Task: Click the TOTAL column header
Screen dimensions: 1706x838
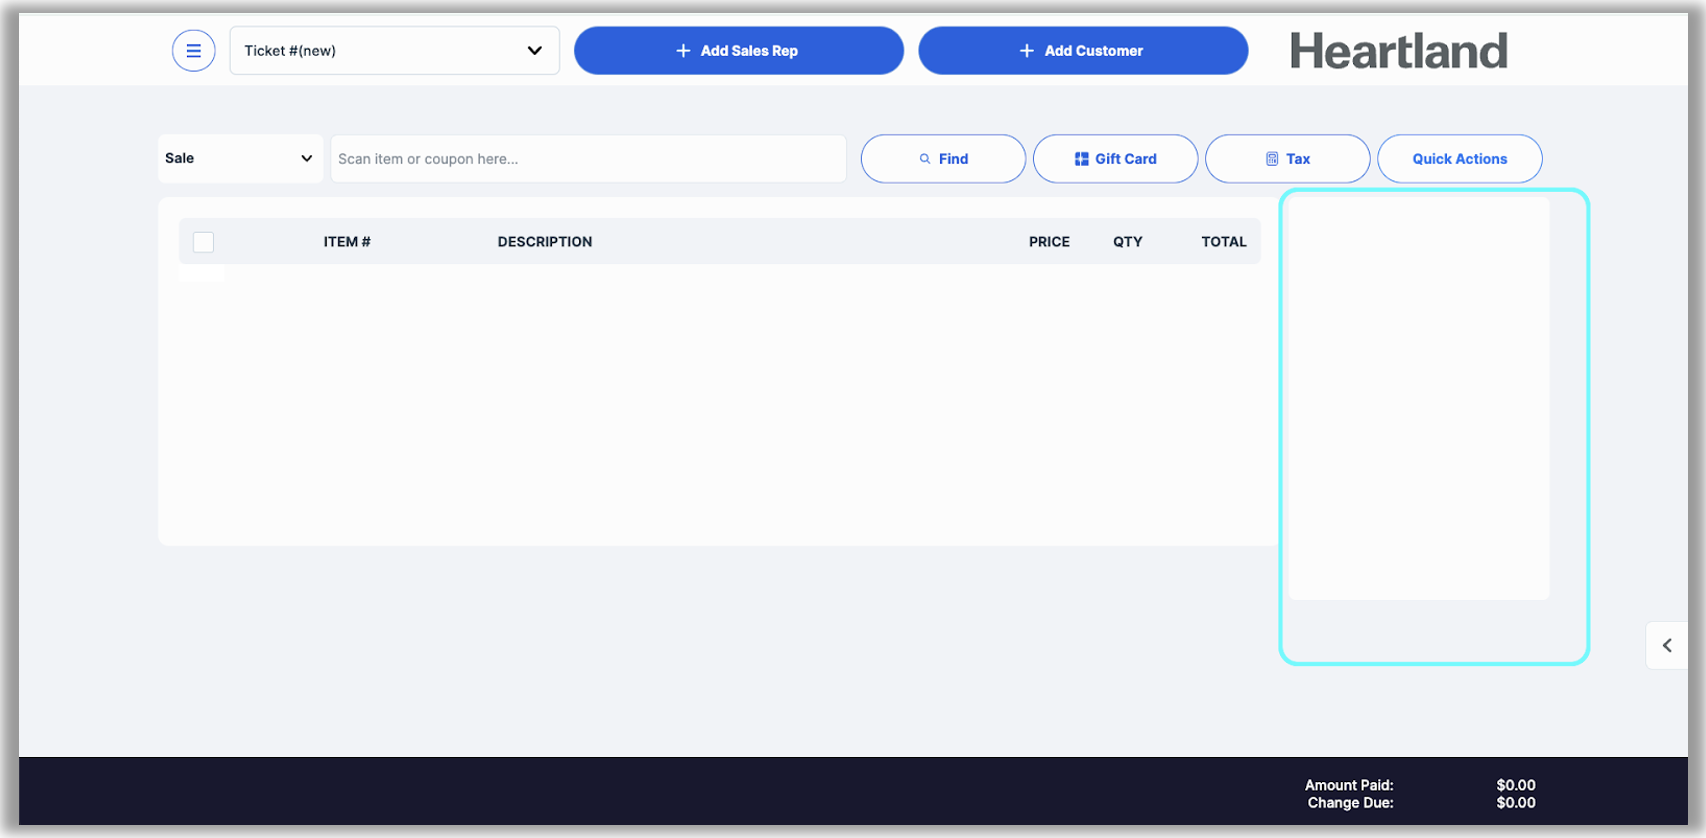Action: (1223, 242)
